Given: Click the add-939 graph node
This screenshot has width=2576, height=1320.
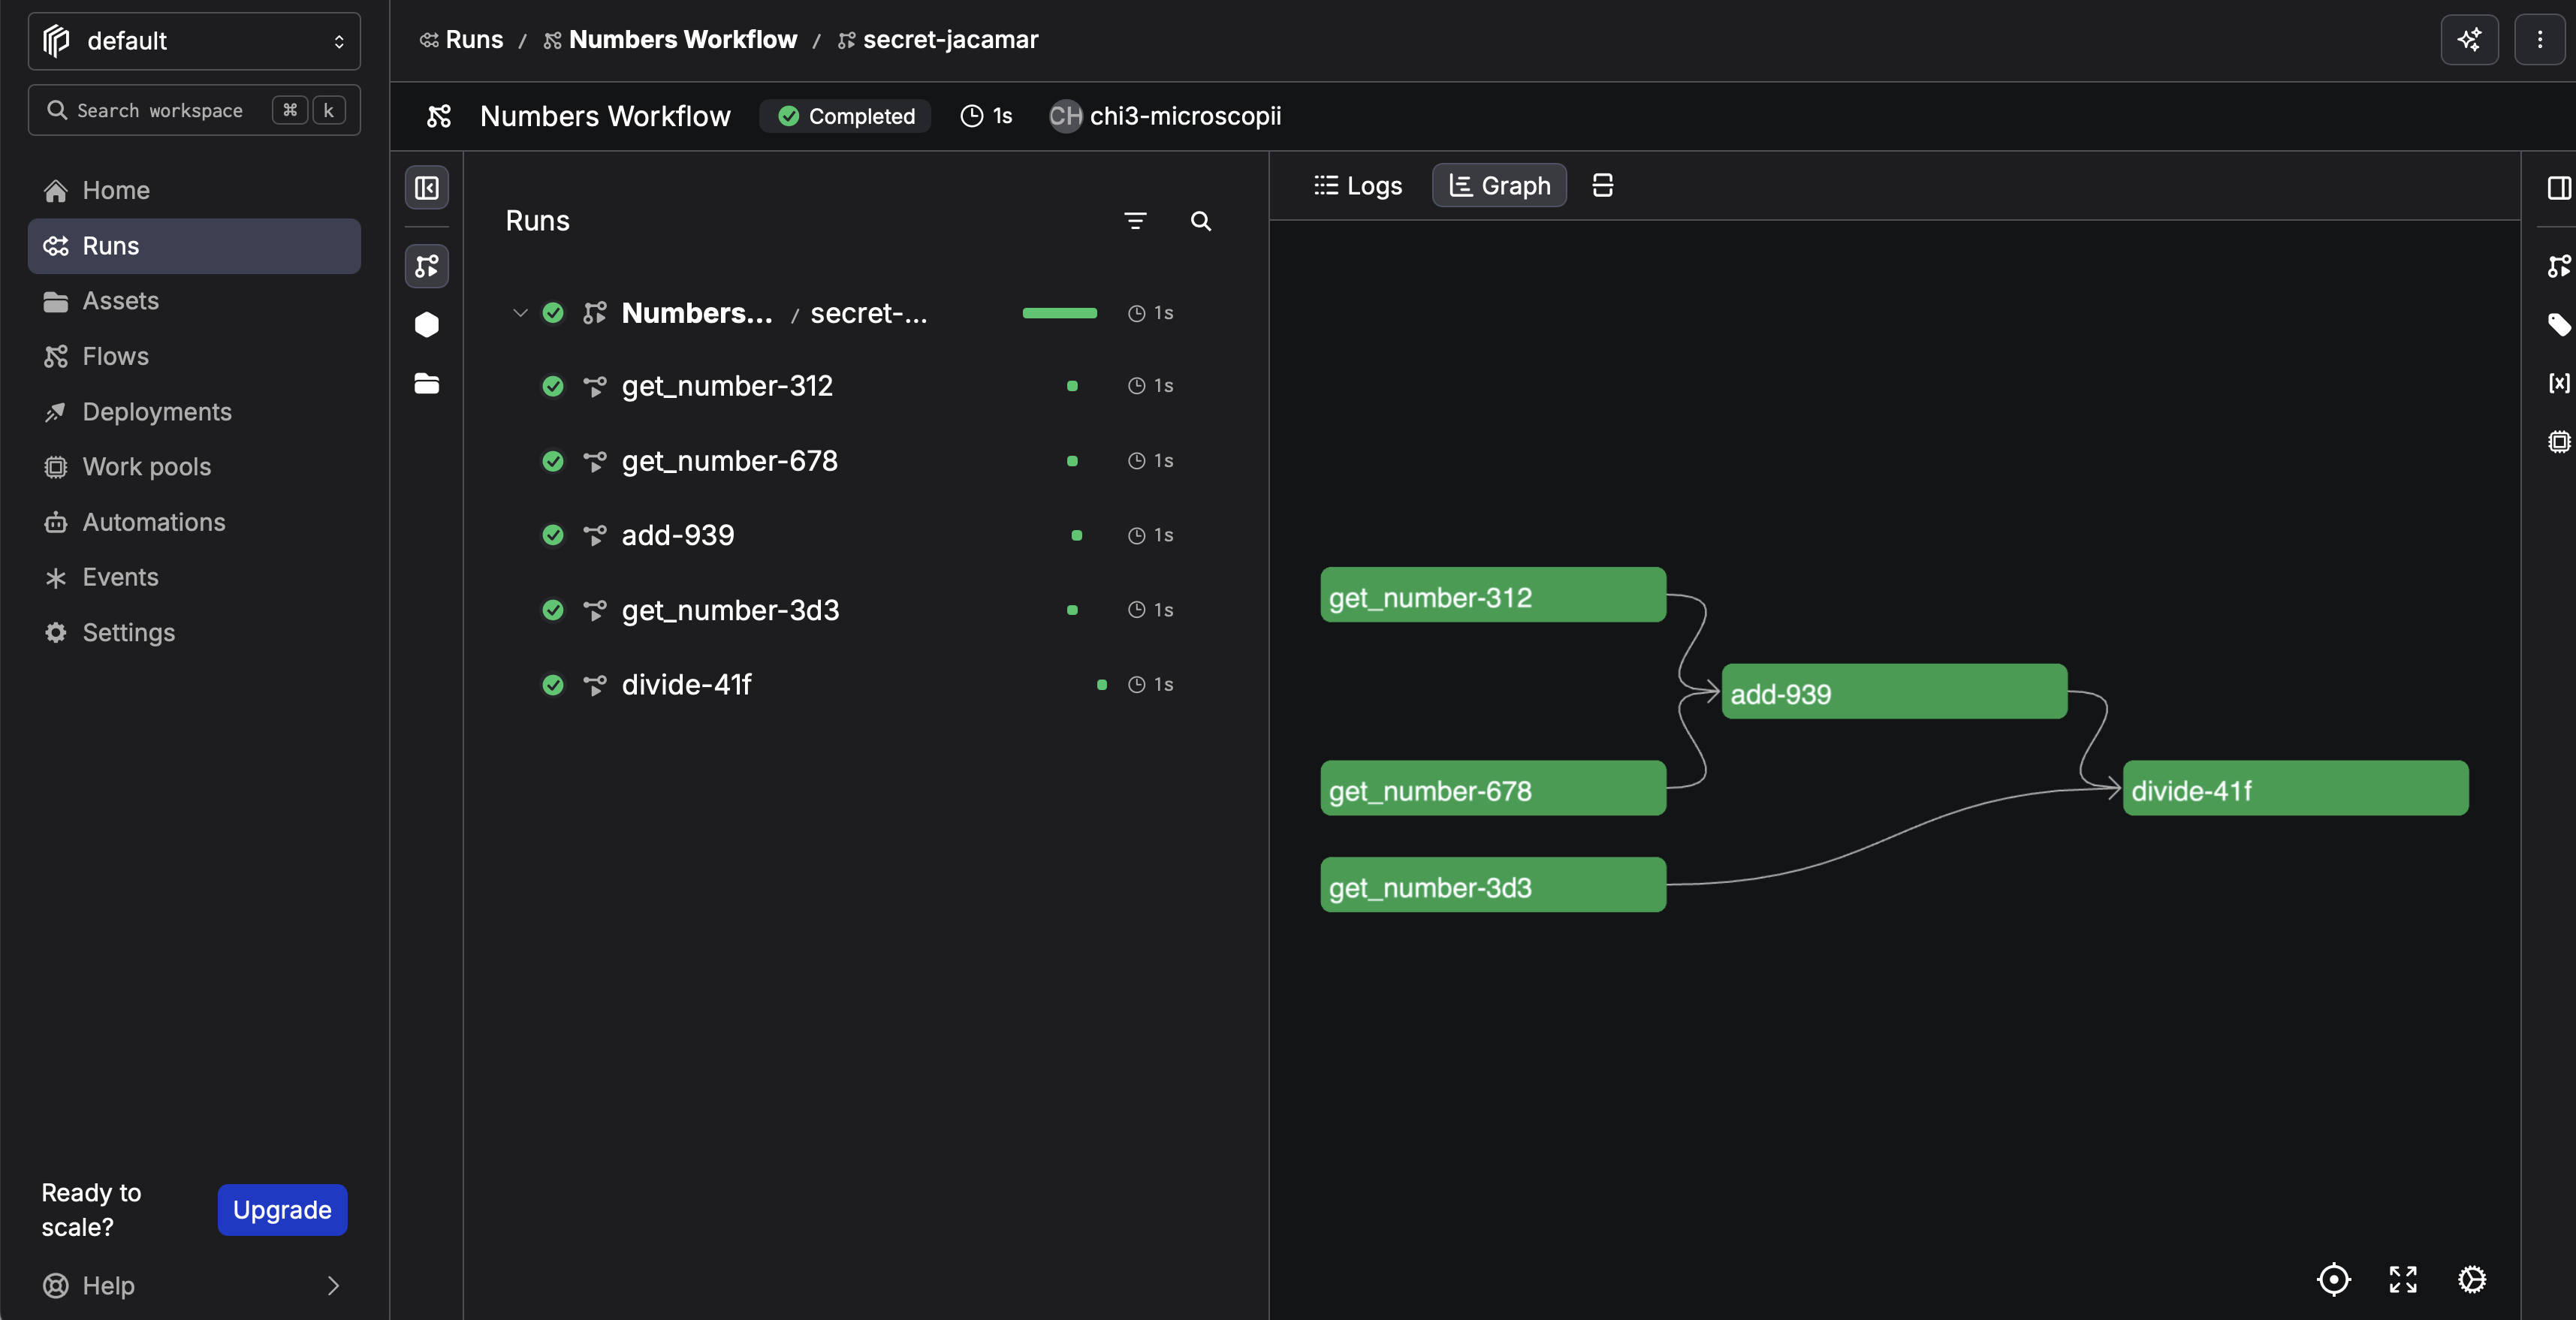Looking at the screenshot, I should click(1894, 692).
